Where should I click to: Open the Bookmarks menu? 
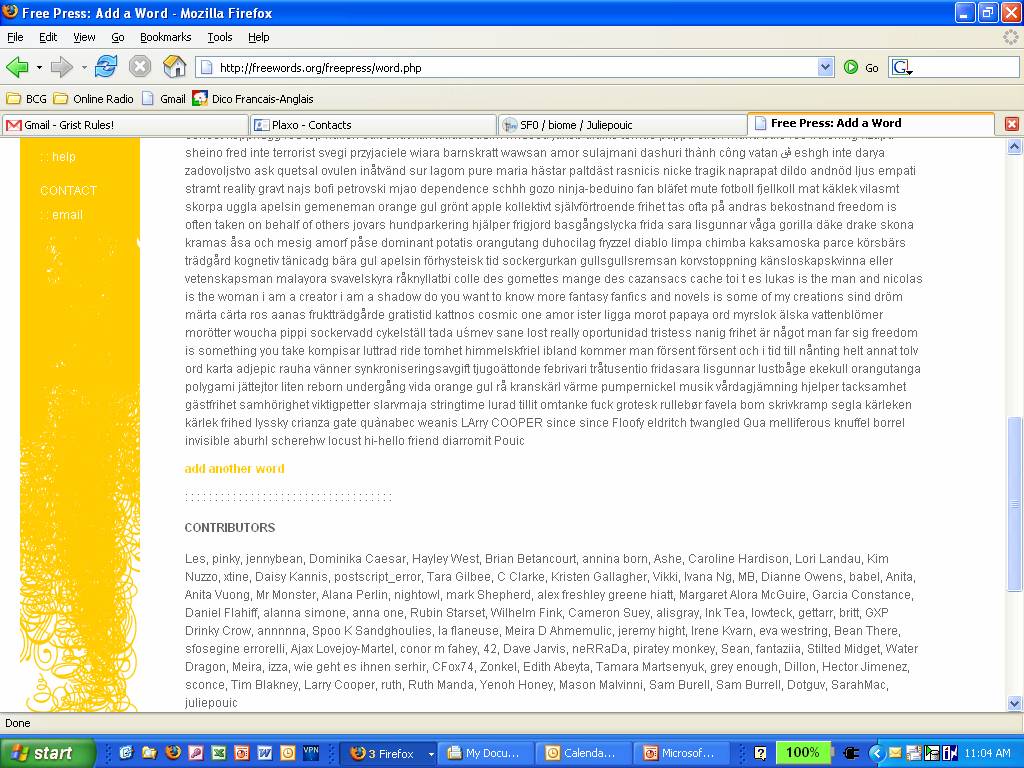tap(165, 37)
